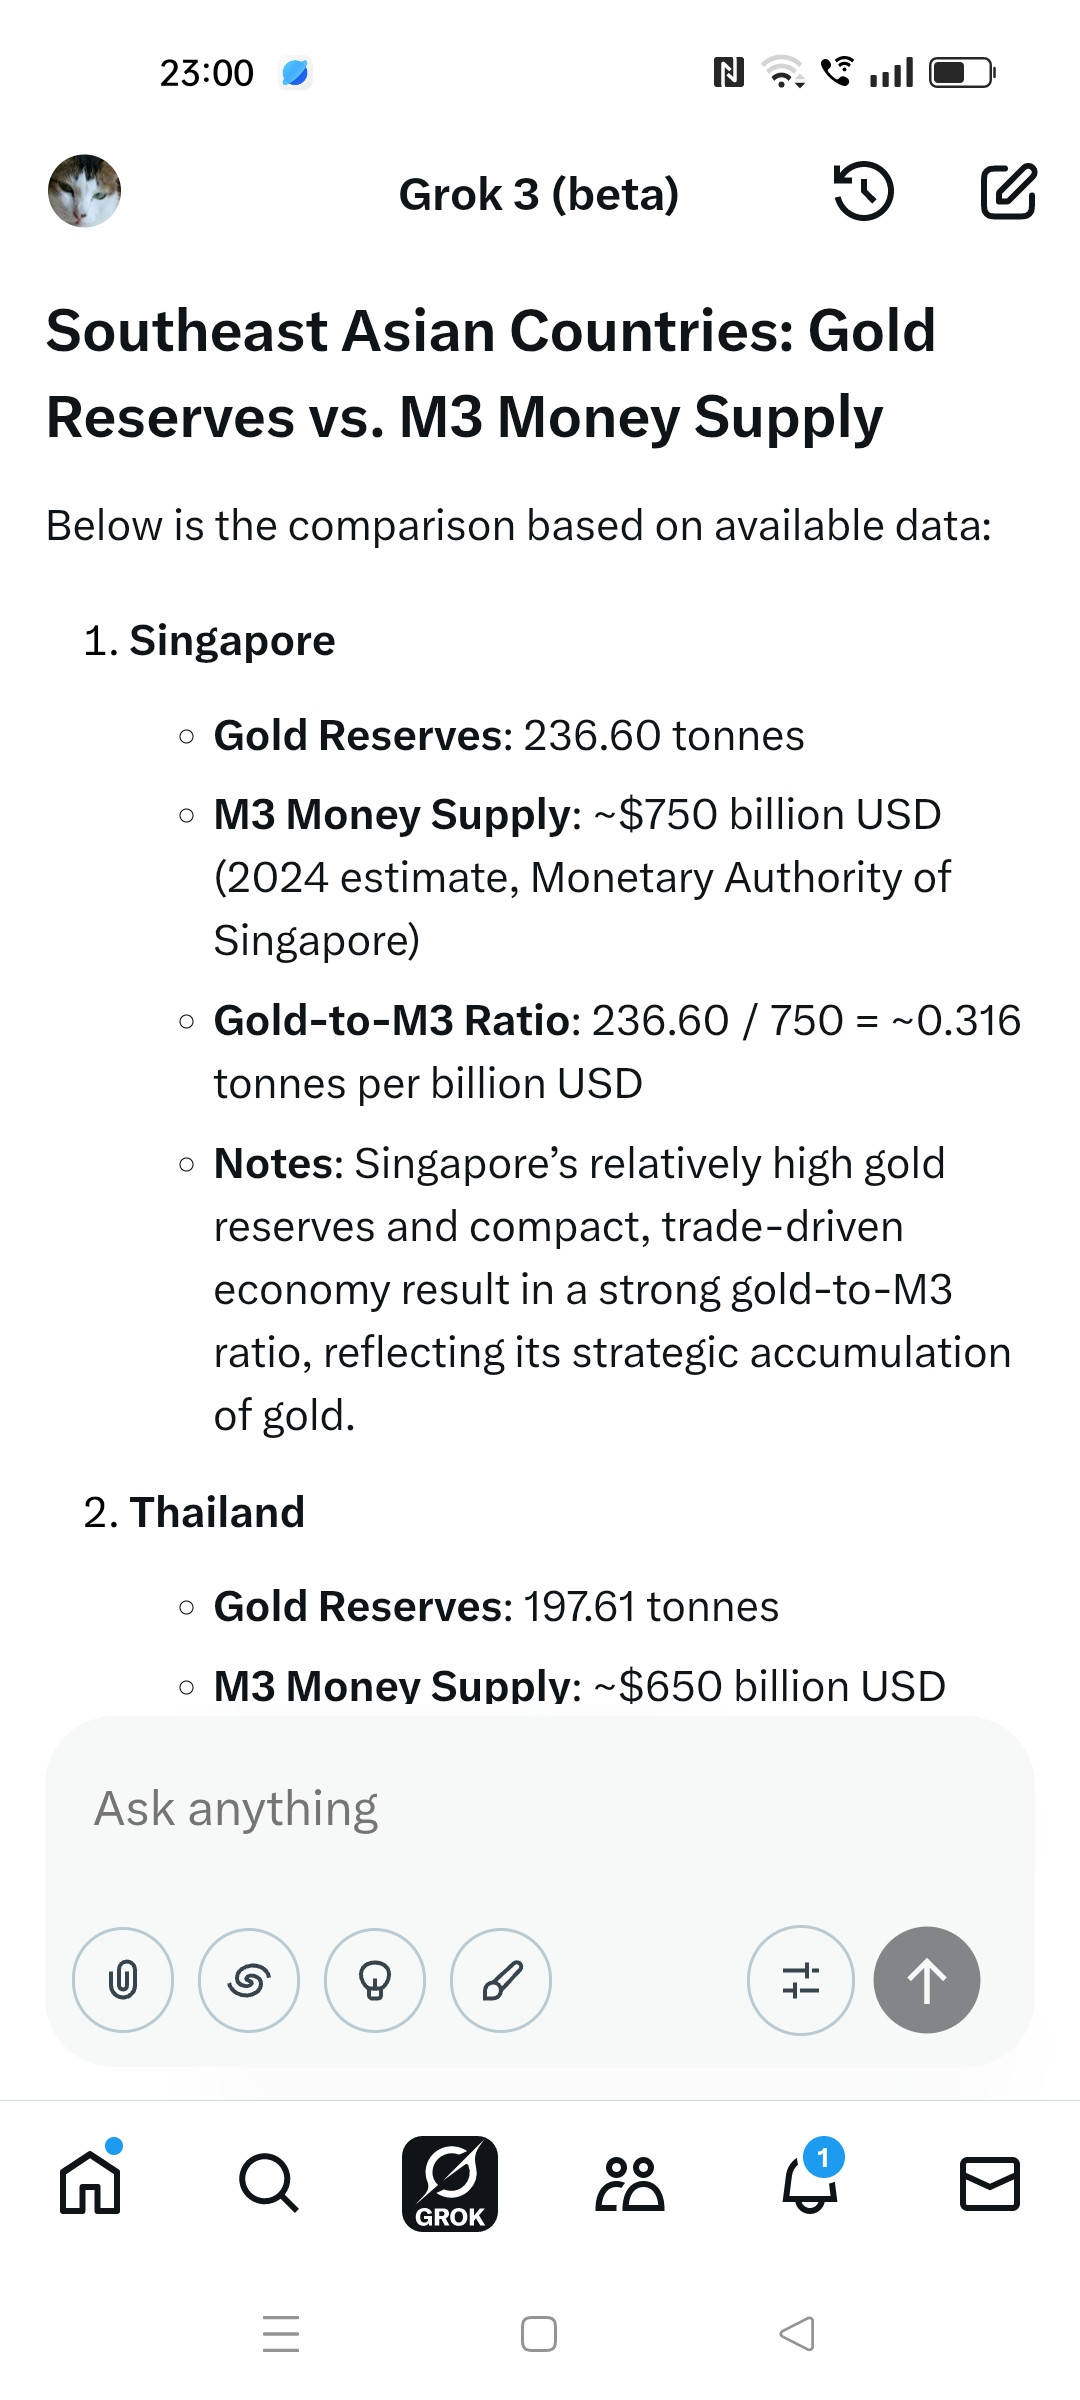Open the Search tab magnifier
The height and width of the screenshot is (2400, 1080).
[269, 2182]
